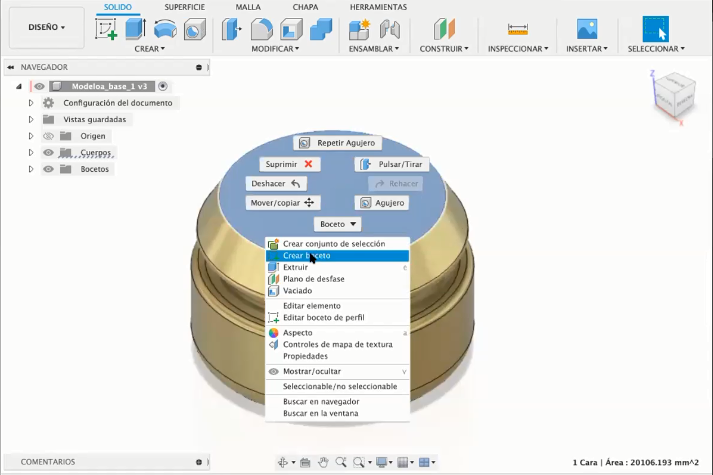Image resolution: width=713 pixels, height=475 pixels.
Task: Select the Revolve tool icon
Action: point(165,30)
